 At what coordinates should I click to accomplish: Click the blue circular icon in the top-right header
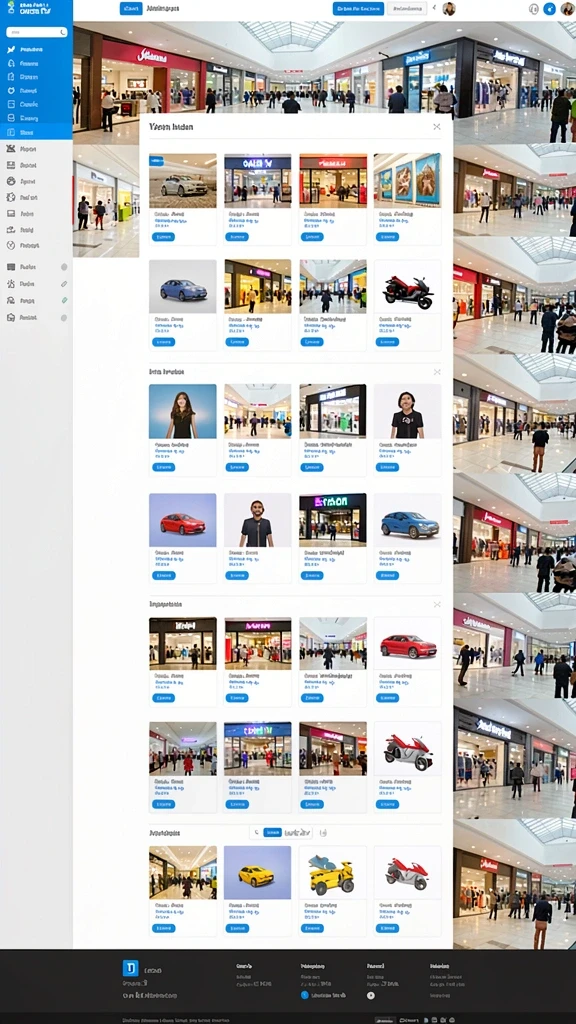549,8
